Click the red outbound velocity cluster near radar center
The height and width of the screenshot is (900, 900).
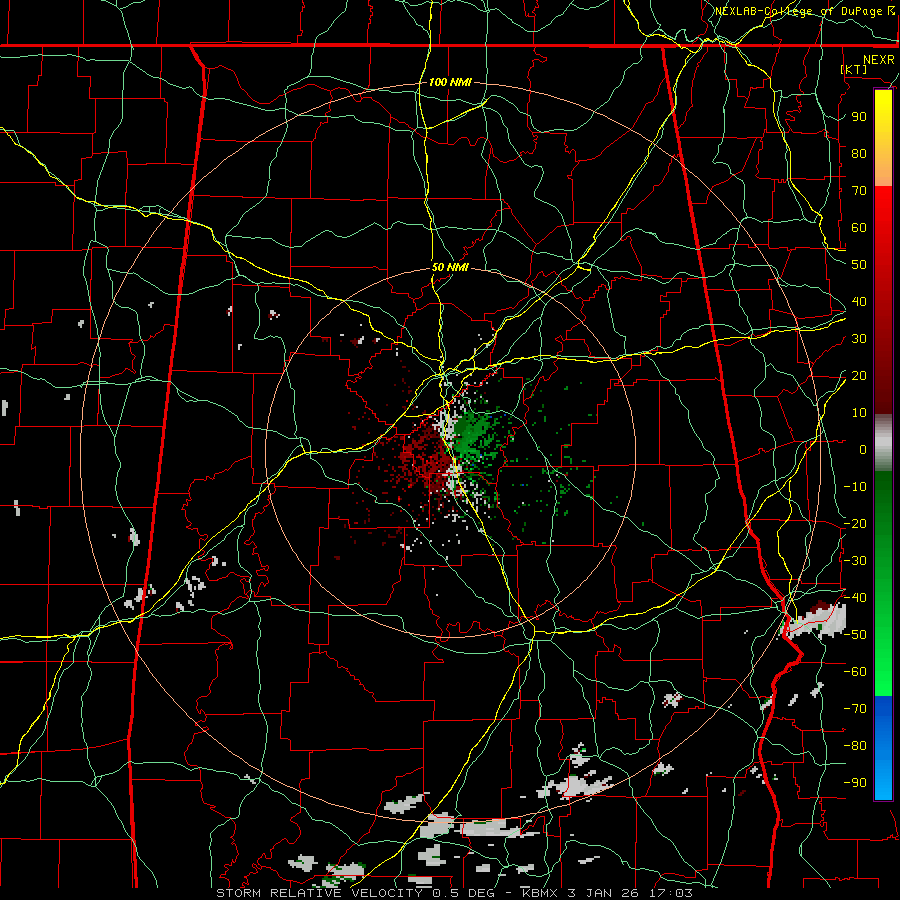click(x=425, y=456)
